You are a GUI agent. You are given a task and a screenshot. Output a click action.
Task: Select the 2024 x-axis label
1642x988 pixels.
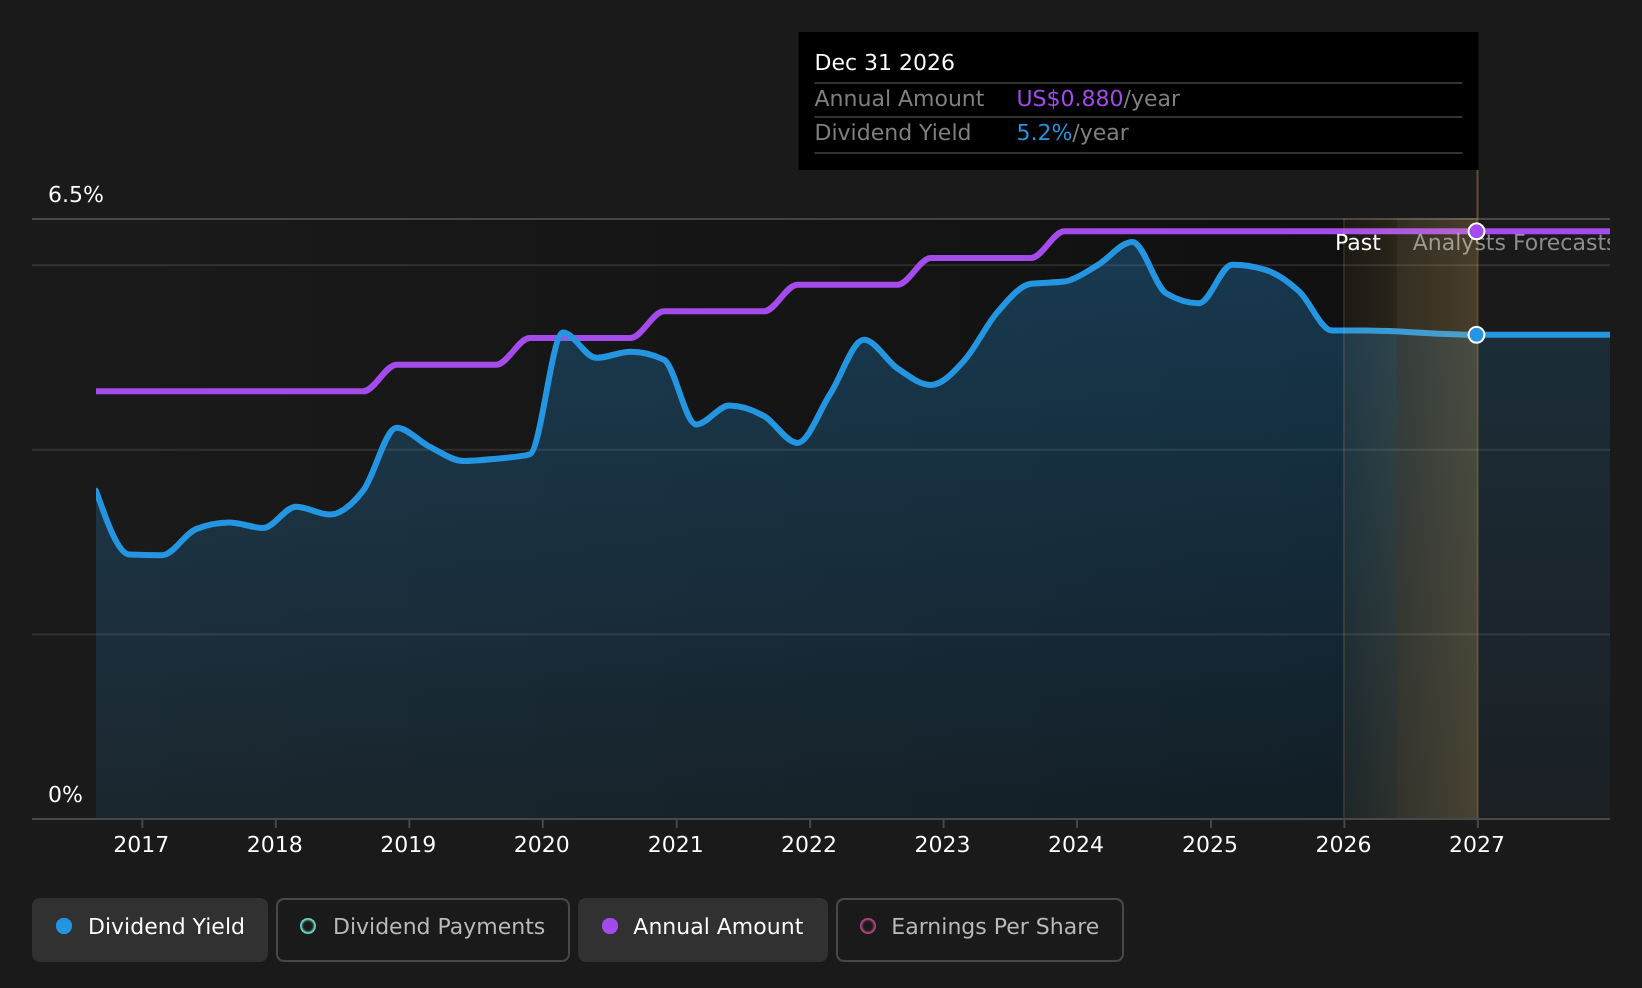pos(1076,845)
